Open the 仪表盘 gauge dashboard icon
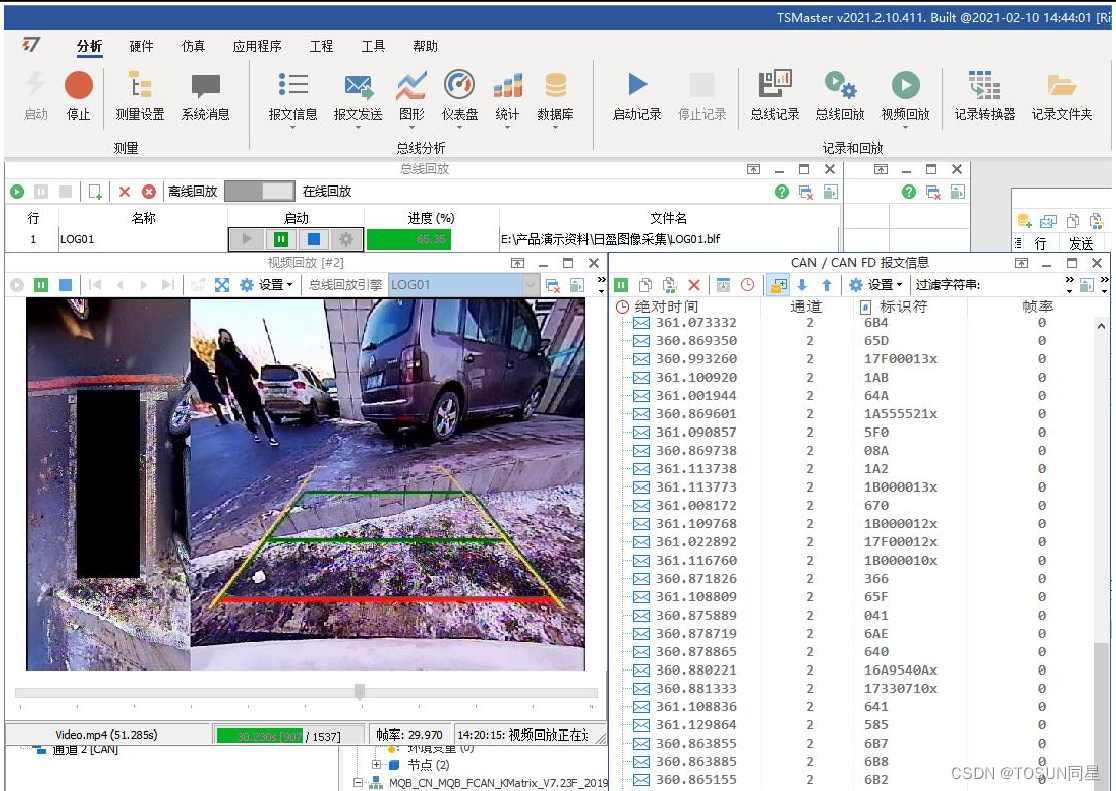The image size is (1116, 791). point(459,85)
